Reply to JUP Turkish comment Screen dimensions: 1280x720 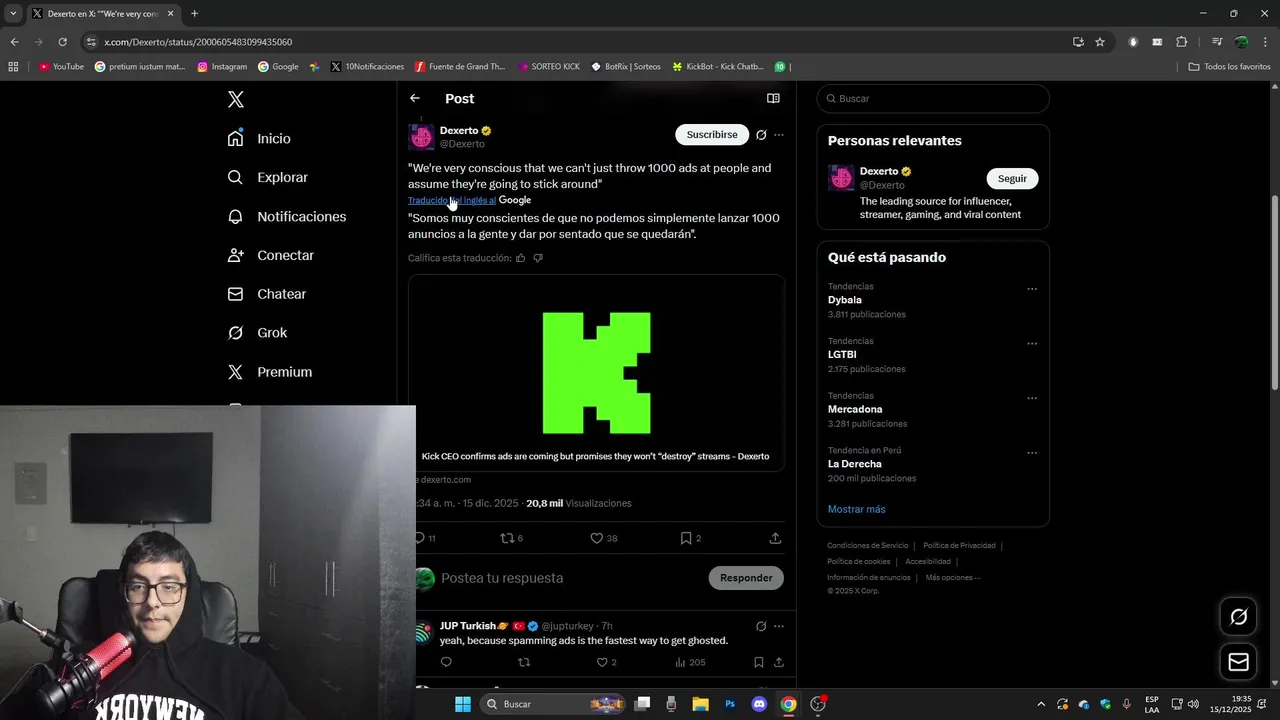click(x=446, y=662)
